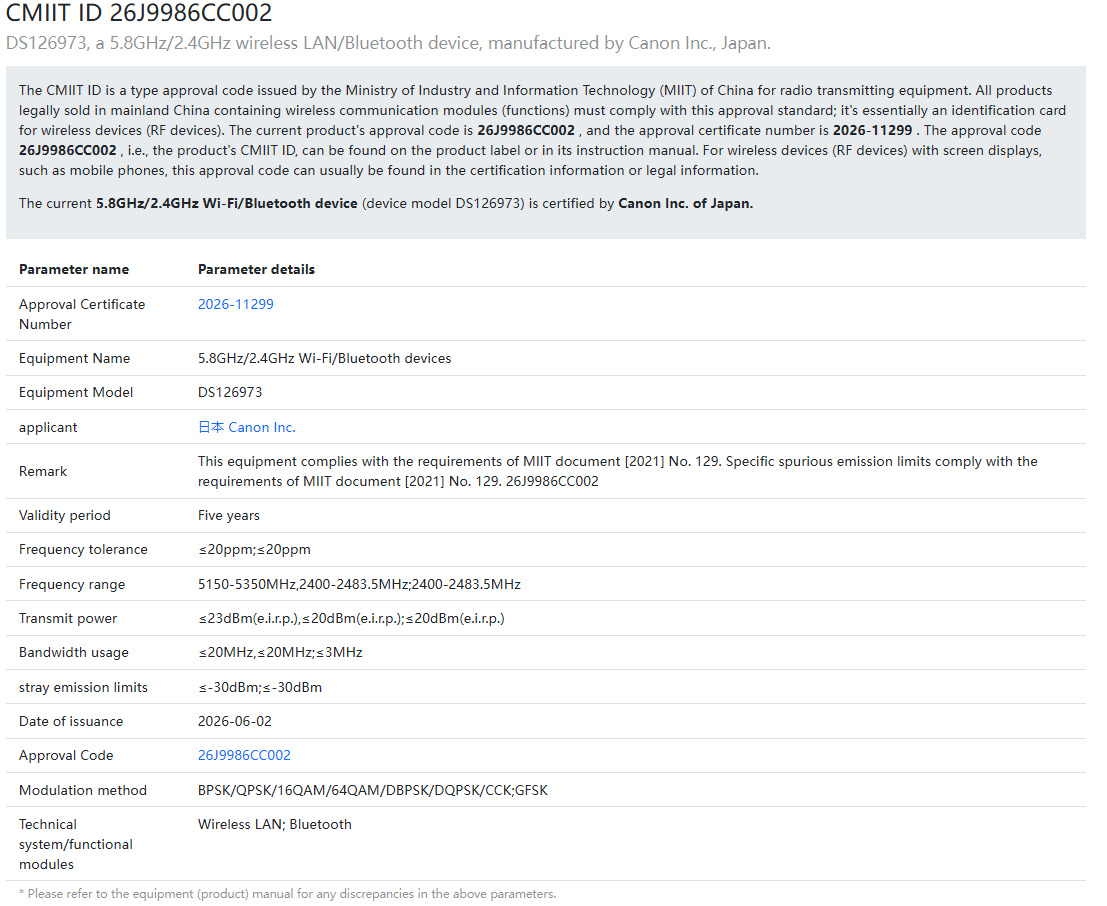Click the Equipment Model label
This screenshot has height=906, width=1107.
point(76,392)
